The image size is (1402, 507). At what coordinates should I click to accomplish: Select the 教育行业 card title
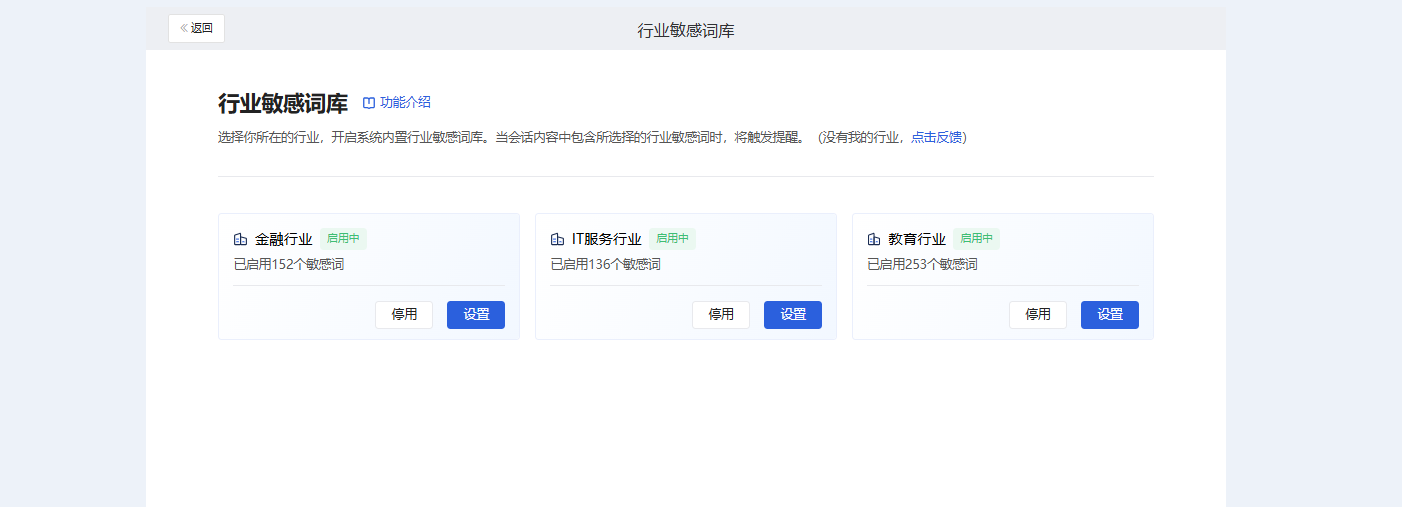[x=917, y=239]
